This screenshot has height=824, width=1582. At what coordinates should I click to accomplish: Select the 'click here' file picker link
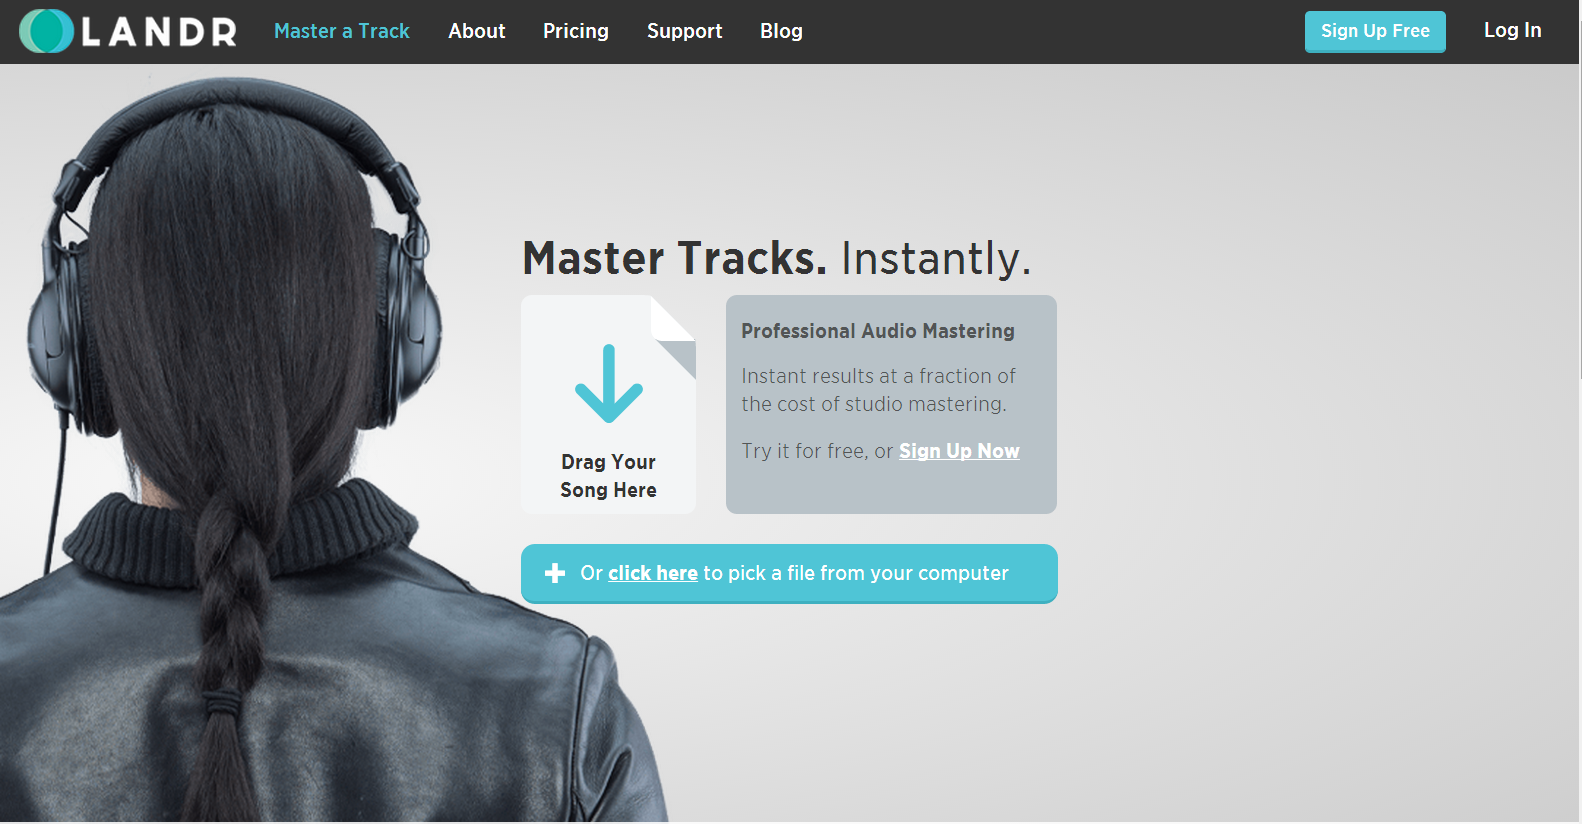tap(653, 573)
